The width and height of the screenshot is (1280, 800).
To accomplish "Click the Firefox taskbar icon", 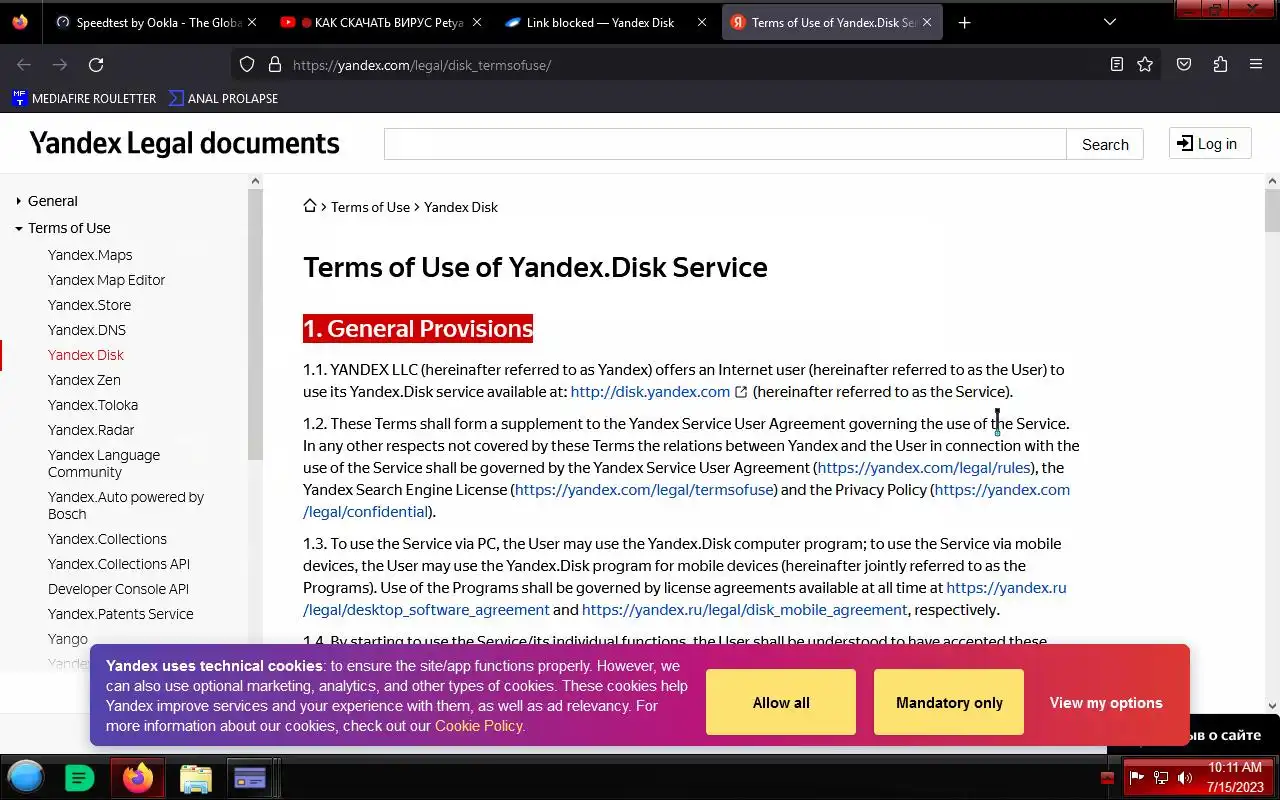I will (138, 777).
